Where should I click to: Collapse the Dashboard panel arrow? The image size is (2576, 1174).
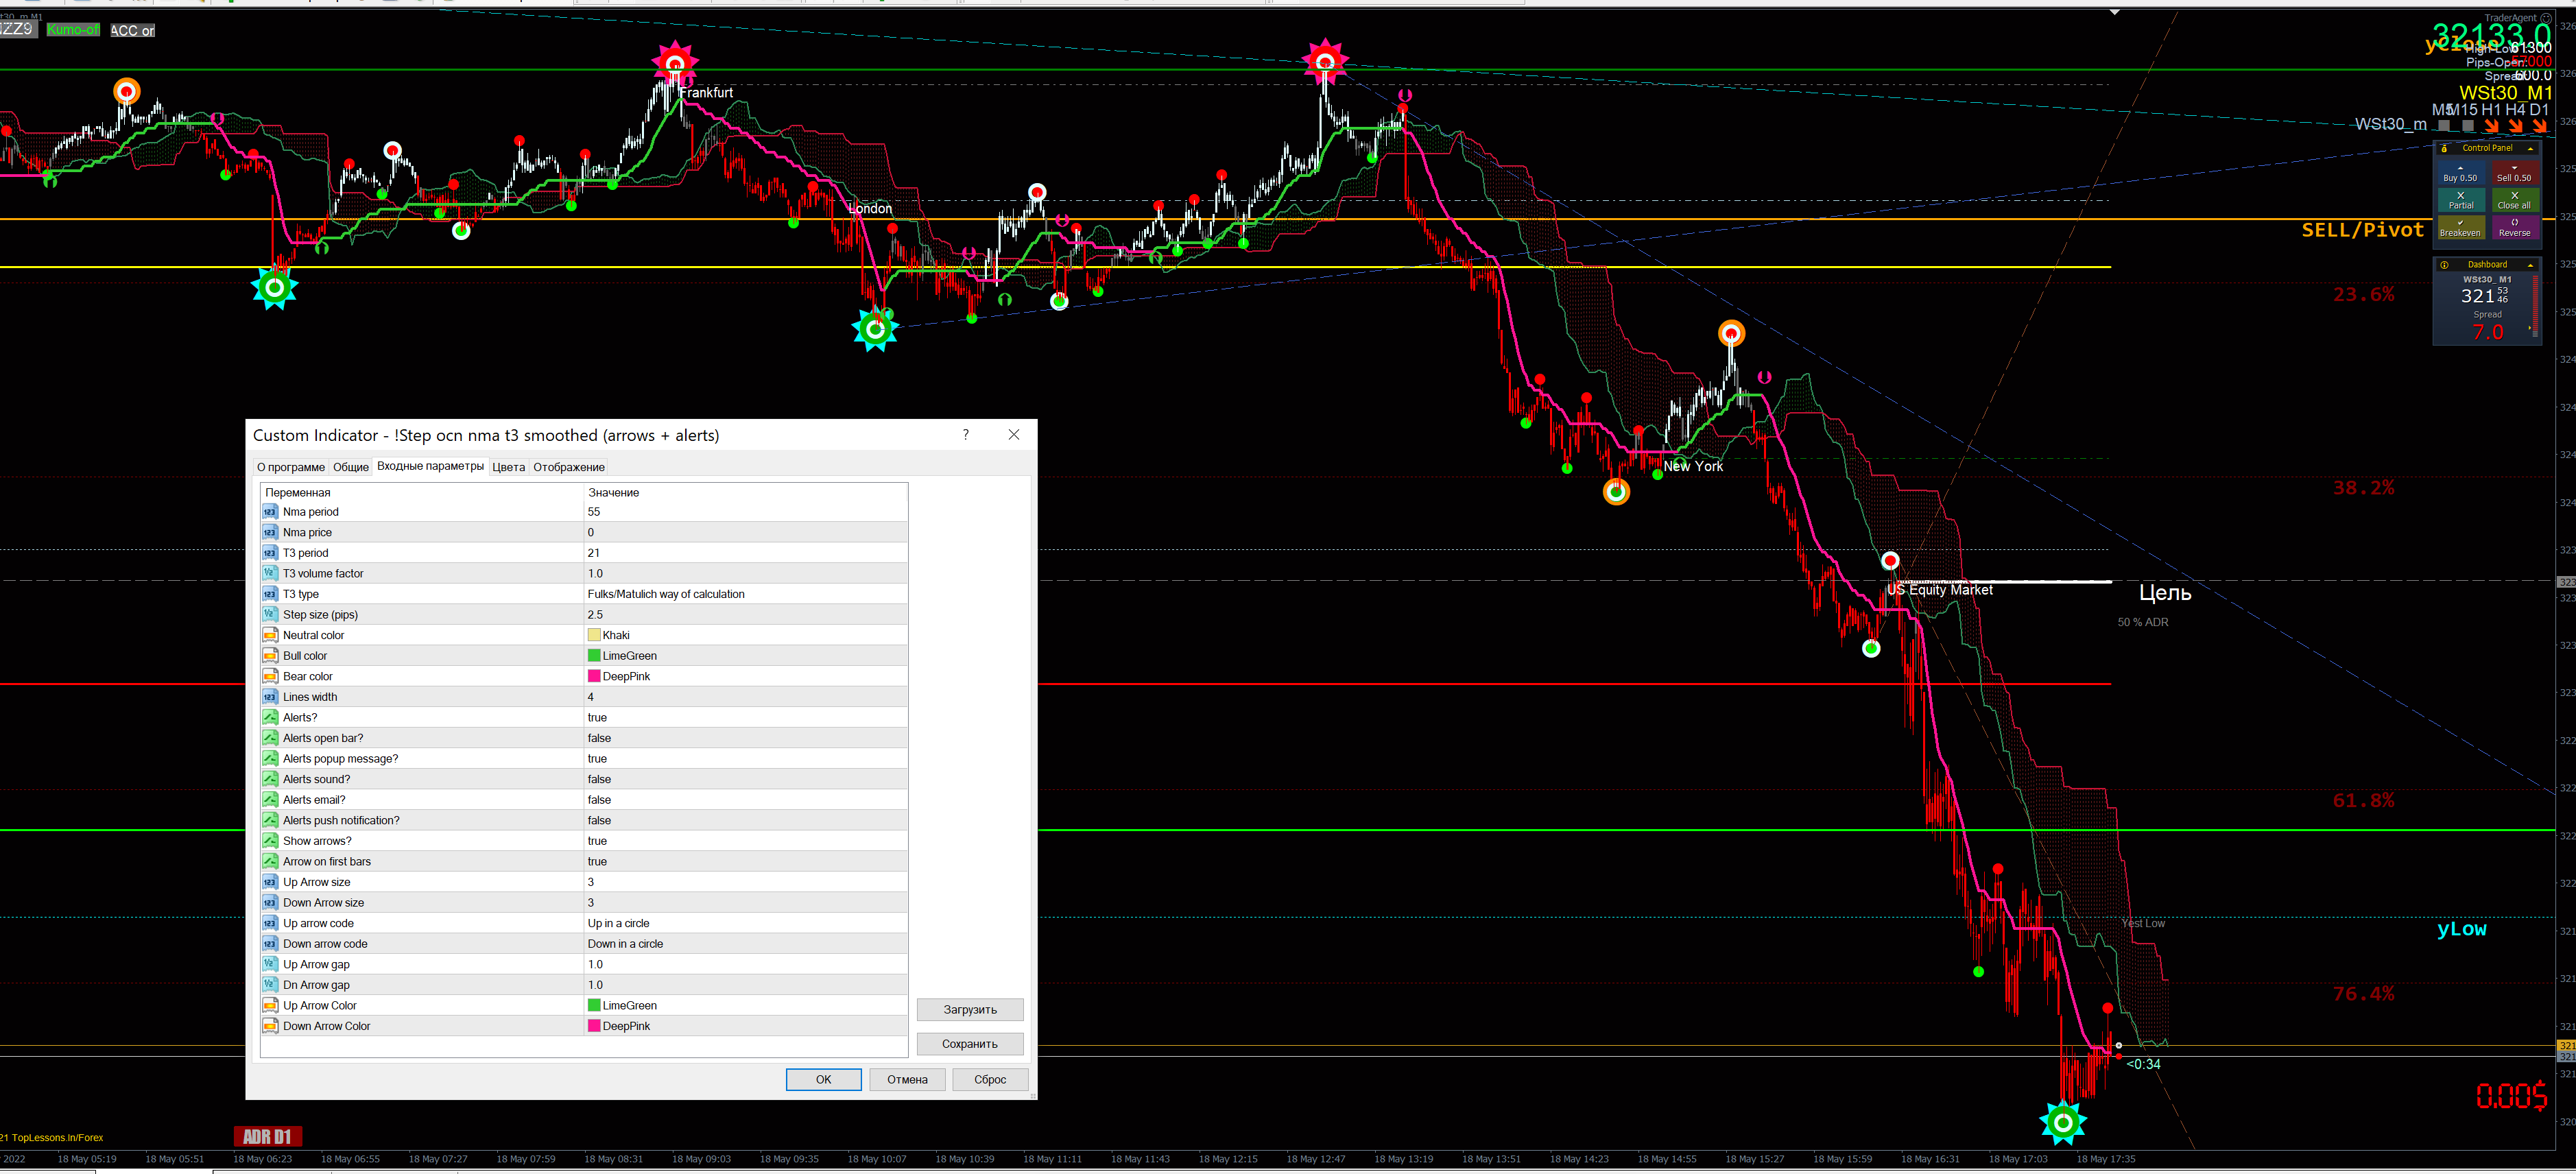[x=2531, y=265]
